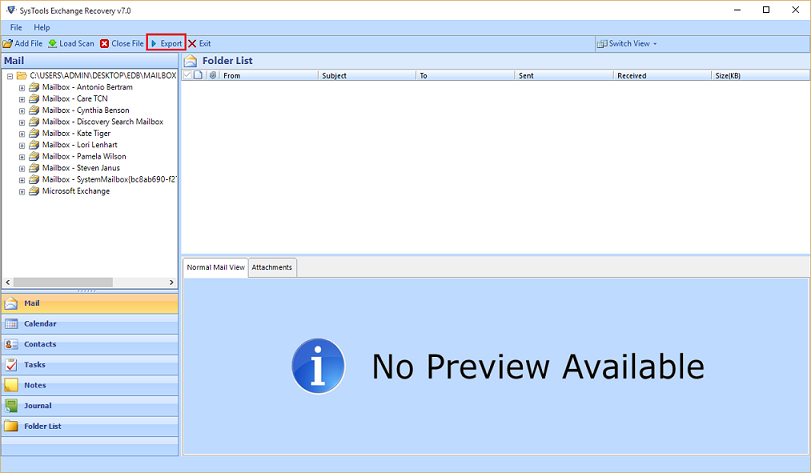Click the Export toolbar button
This screenshot has height=473, width=811.
[x=166, y=43]
